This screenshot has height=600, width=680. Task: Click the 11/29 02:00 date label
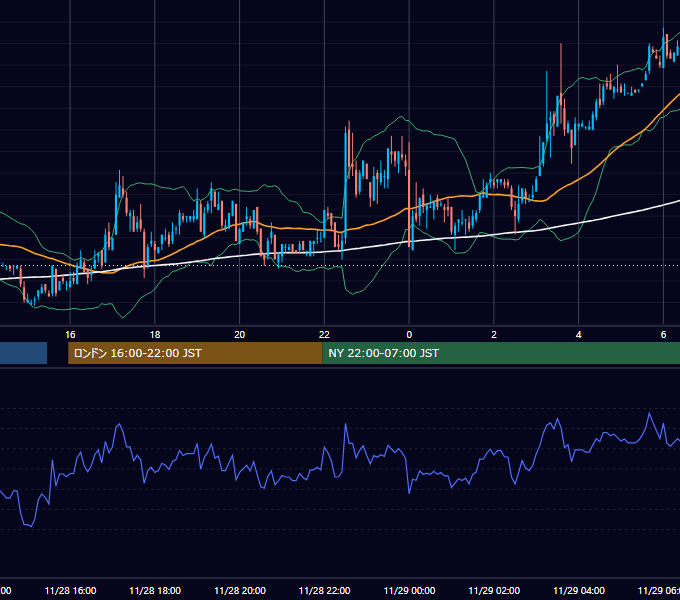tap(494, 590)
